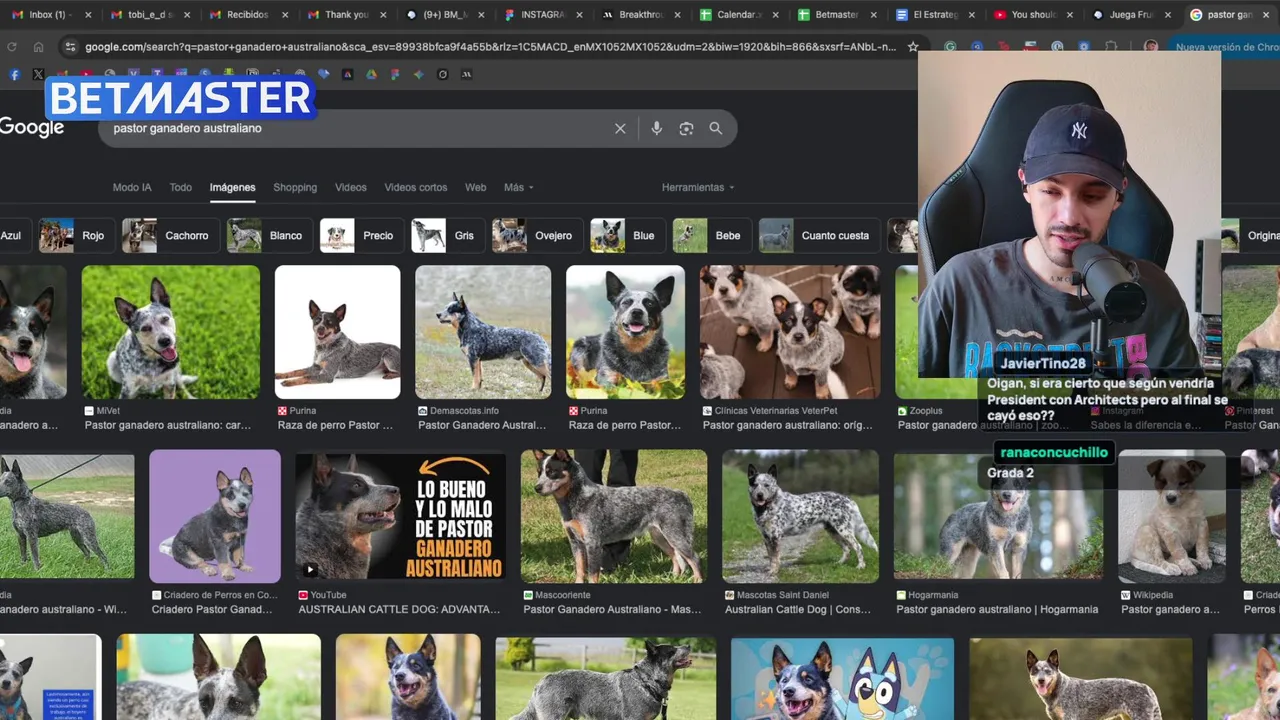Screen dimensions: 1280x720
Task: Reload the page with the refresh icon
Action: [12, 47]
